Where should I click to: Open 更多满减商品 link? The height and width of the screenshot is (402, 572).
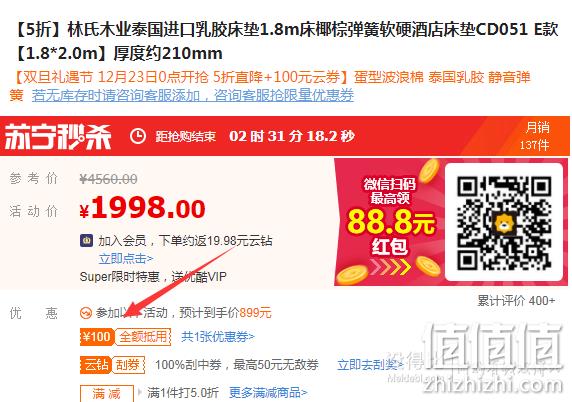268,393
